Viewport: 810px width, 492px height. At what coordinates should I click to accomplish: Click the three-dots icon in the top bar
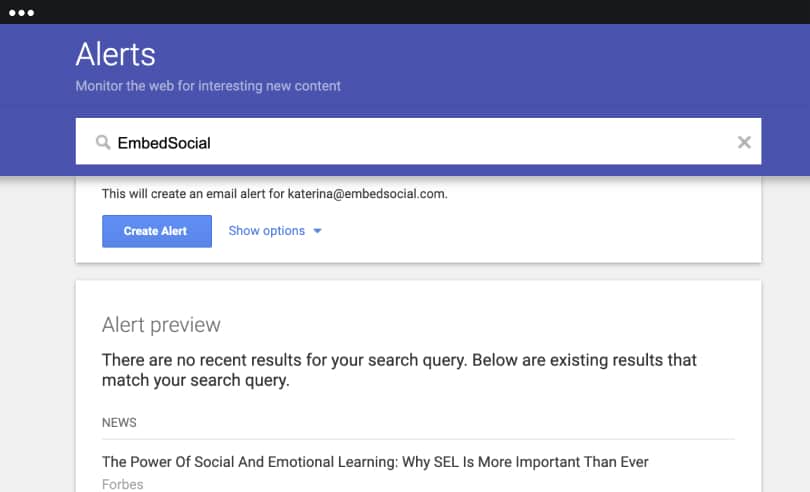tap(22, 13)
